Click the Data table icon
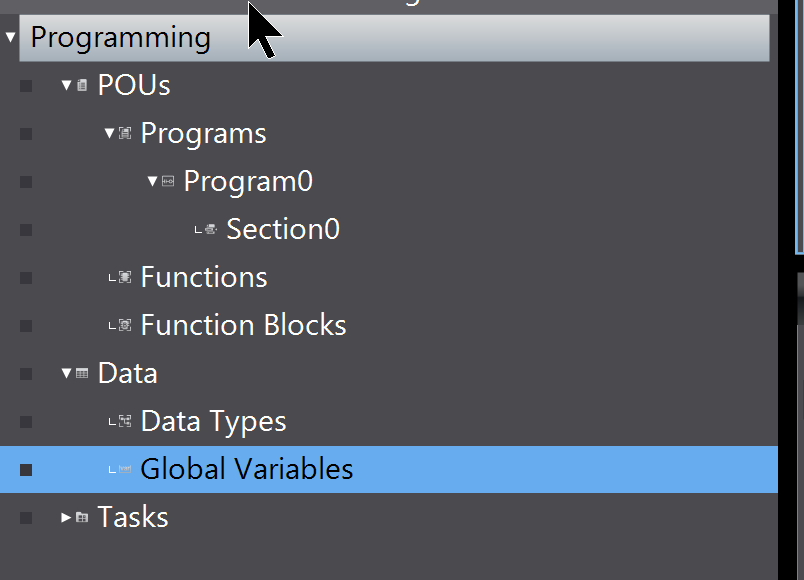The width and height of the screenshot is (804, 580). point(82,373)
